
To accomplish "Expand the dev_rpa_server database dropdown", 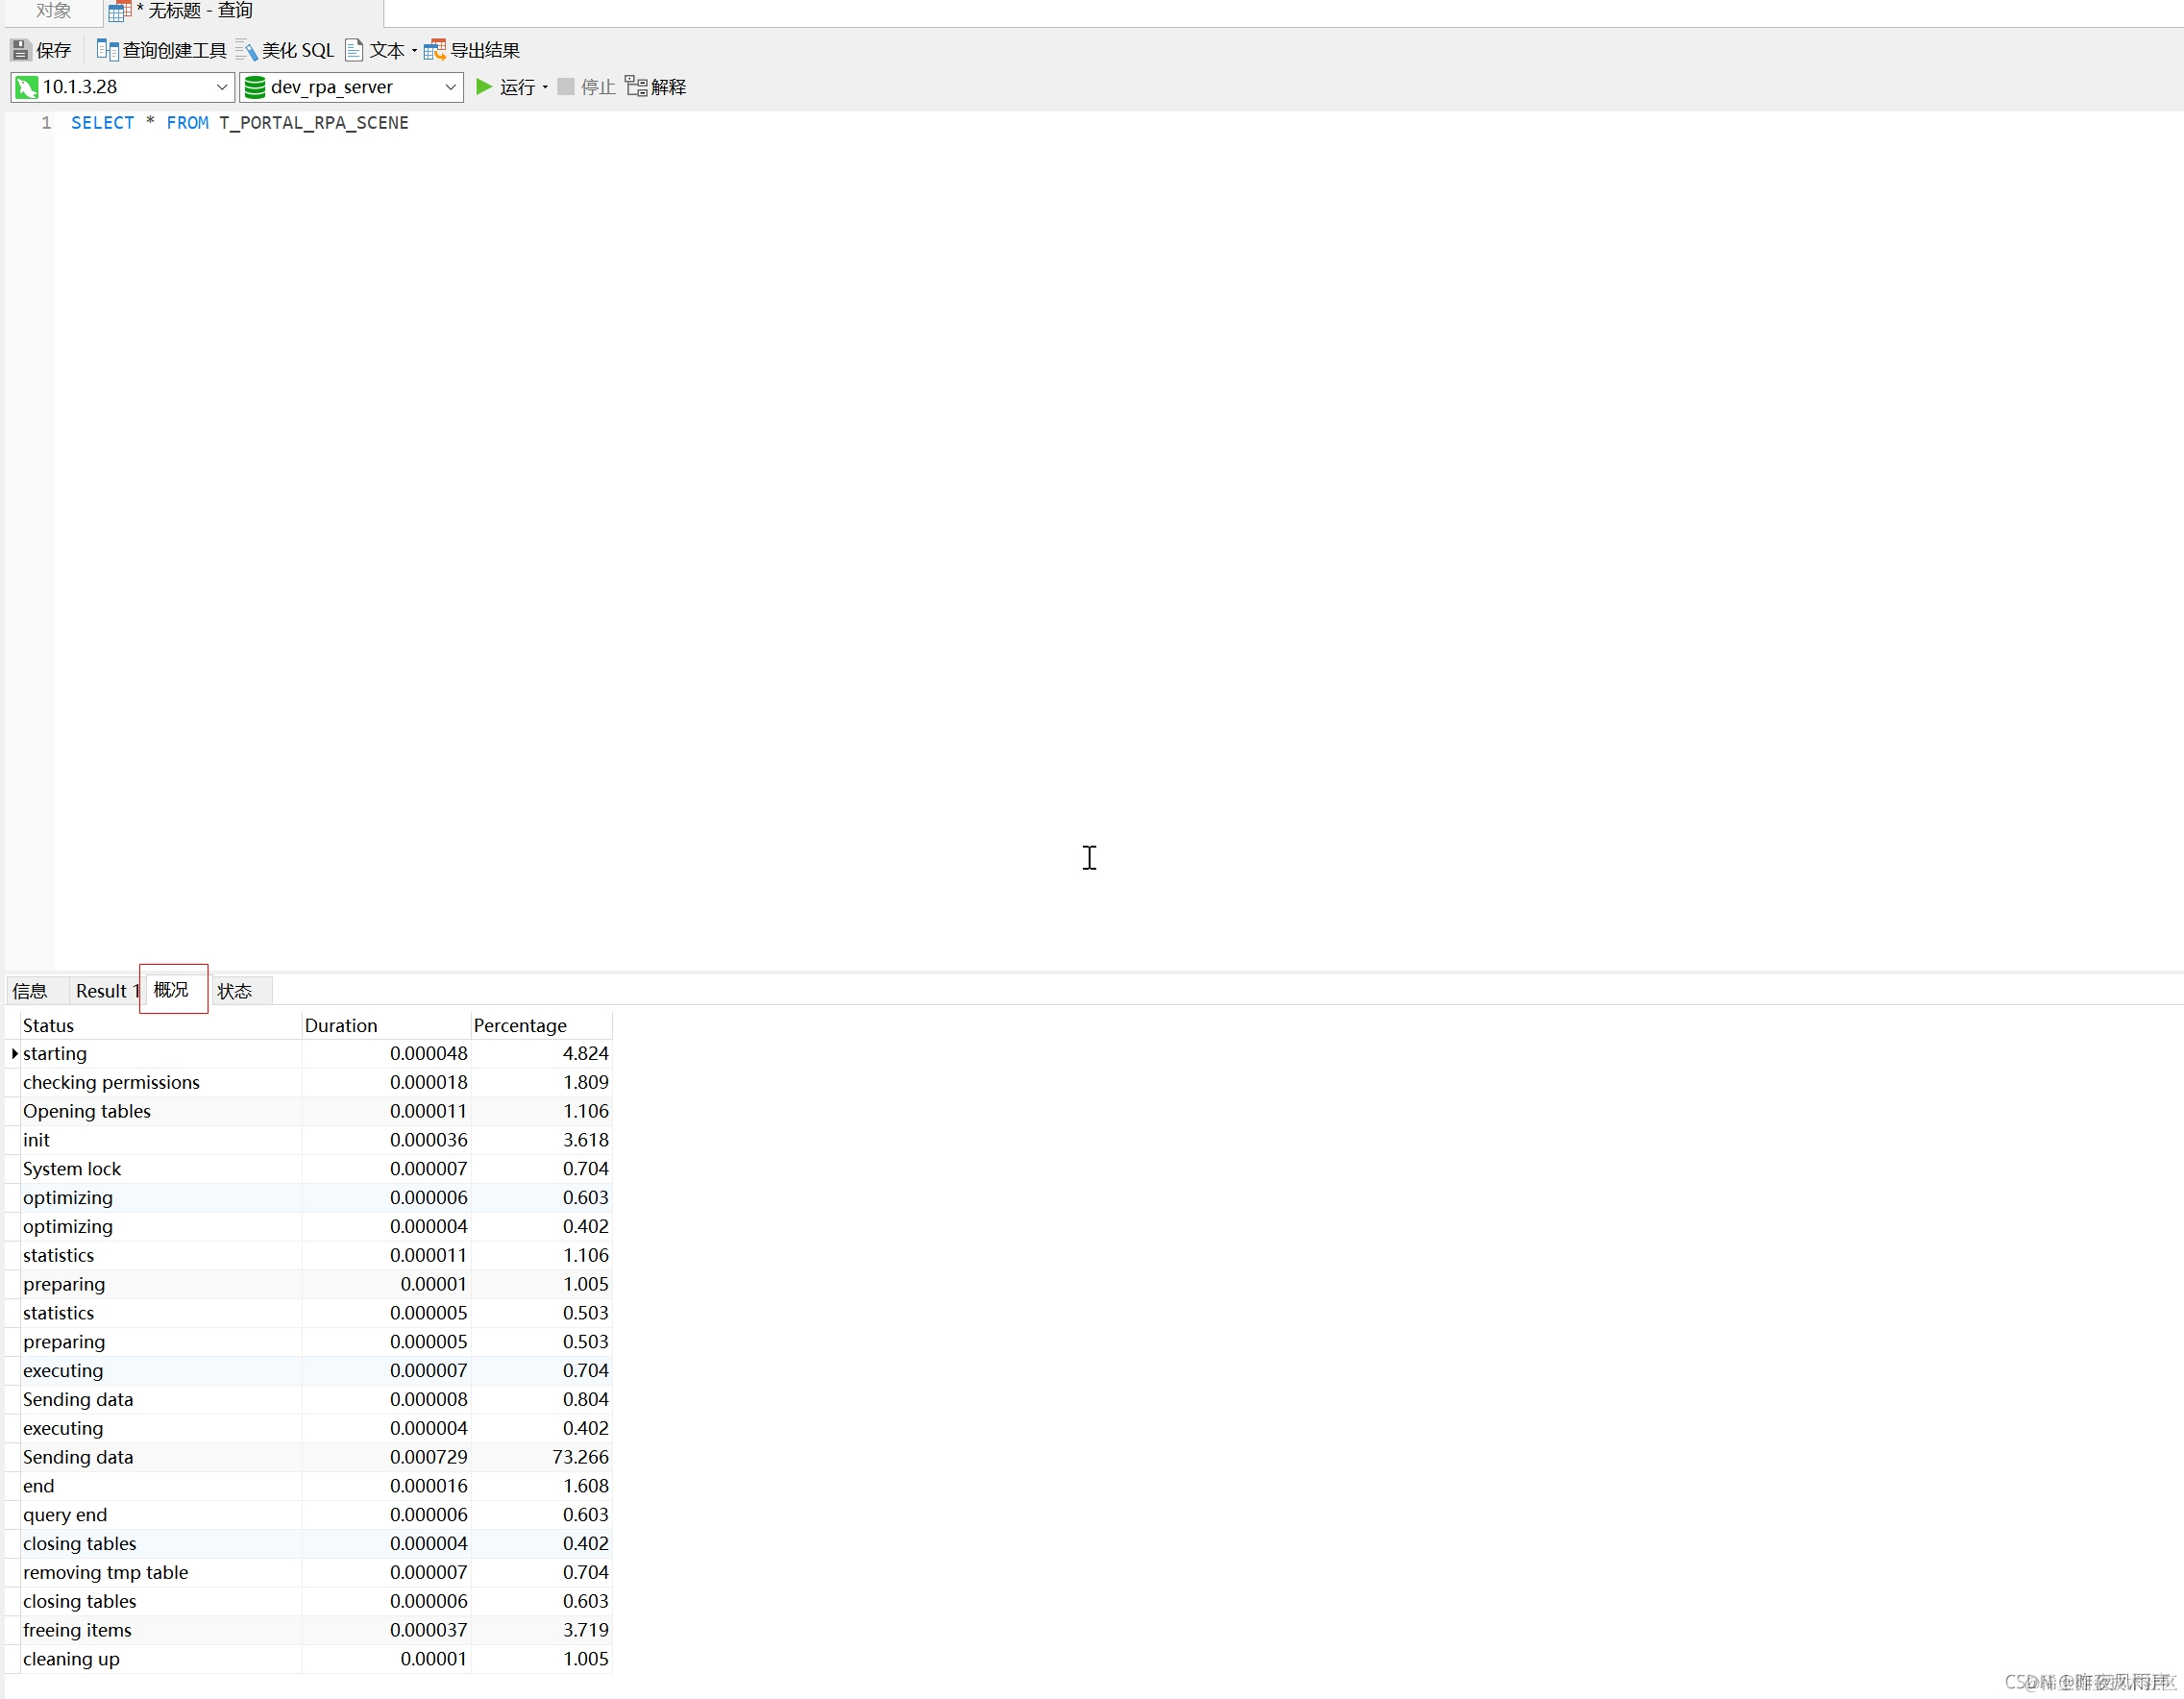I will (x=450, y=87).
